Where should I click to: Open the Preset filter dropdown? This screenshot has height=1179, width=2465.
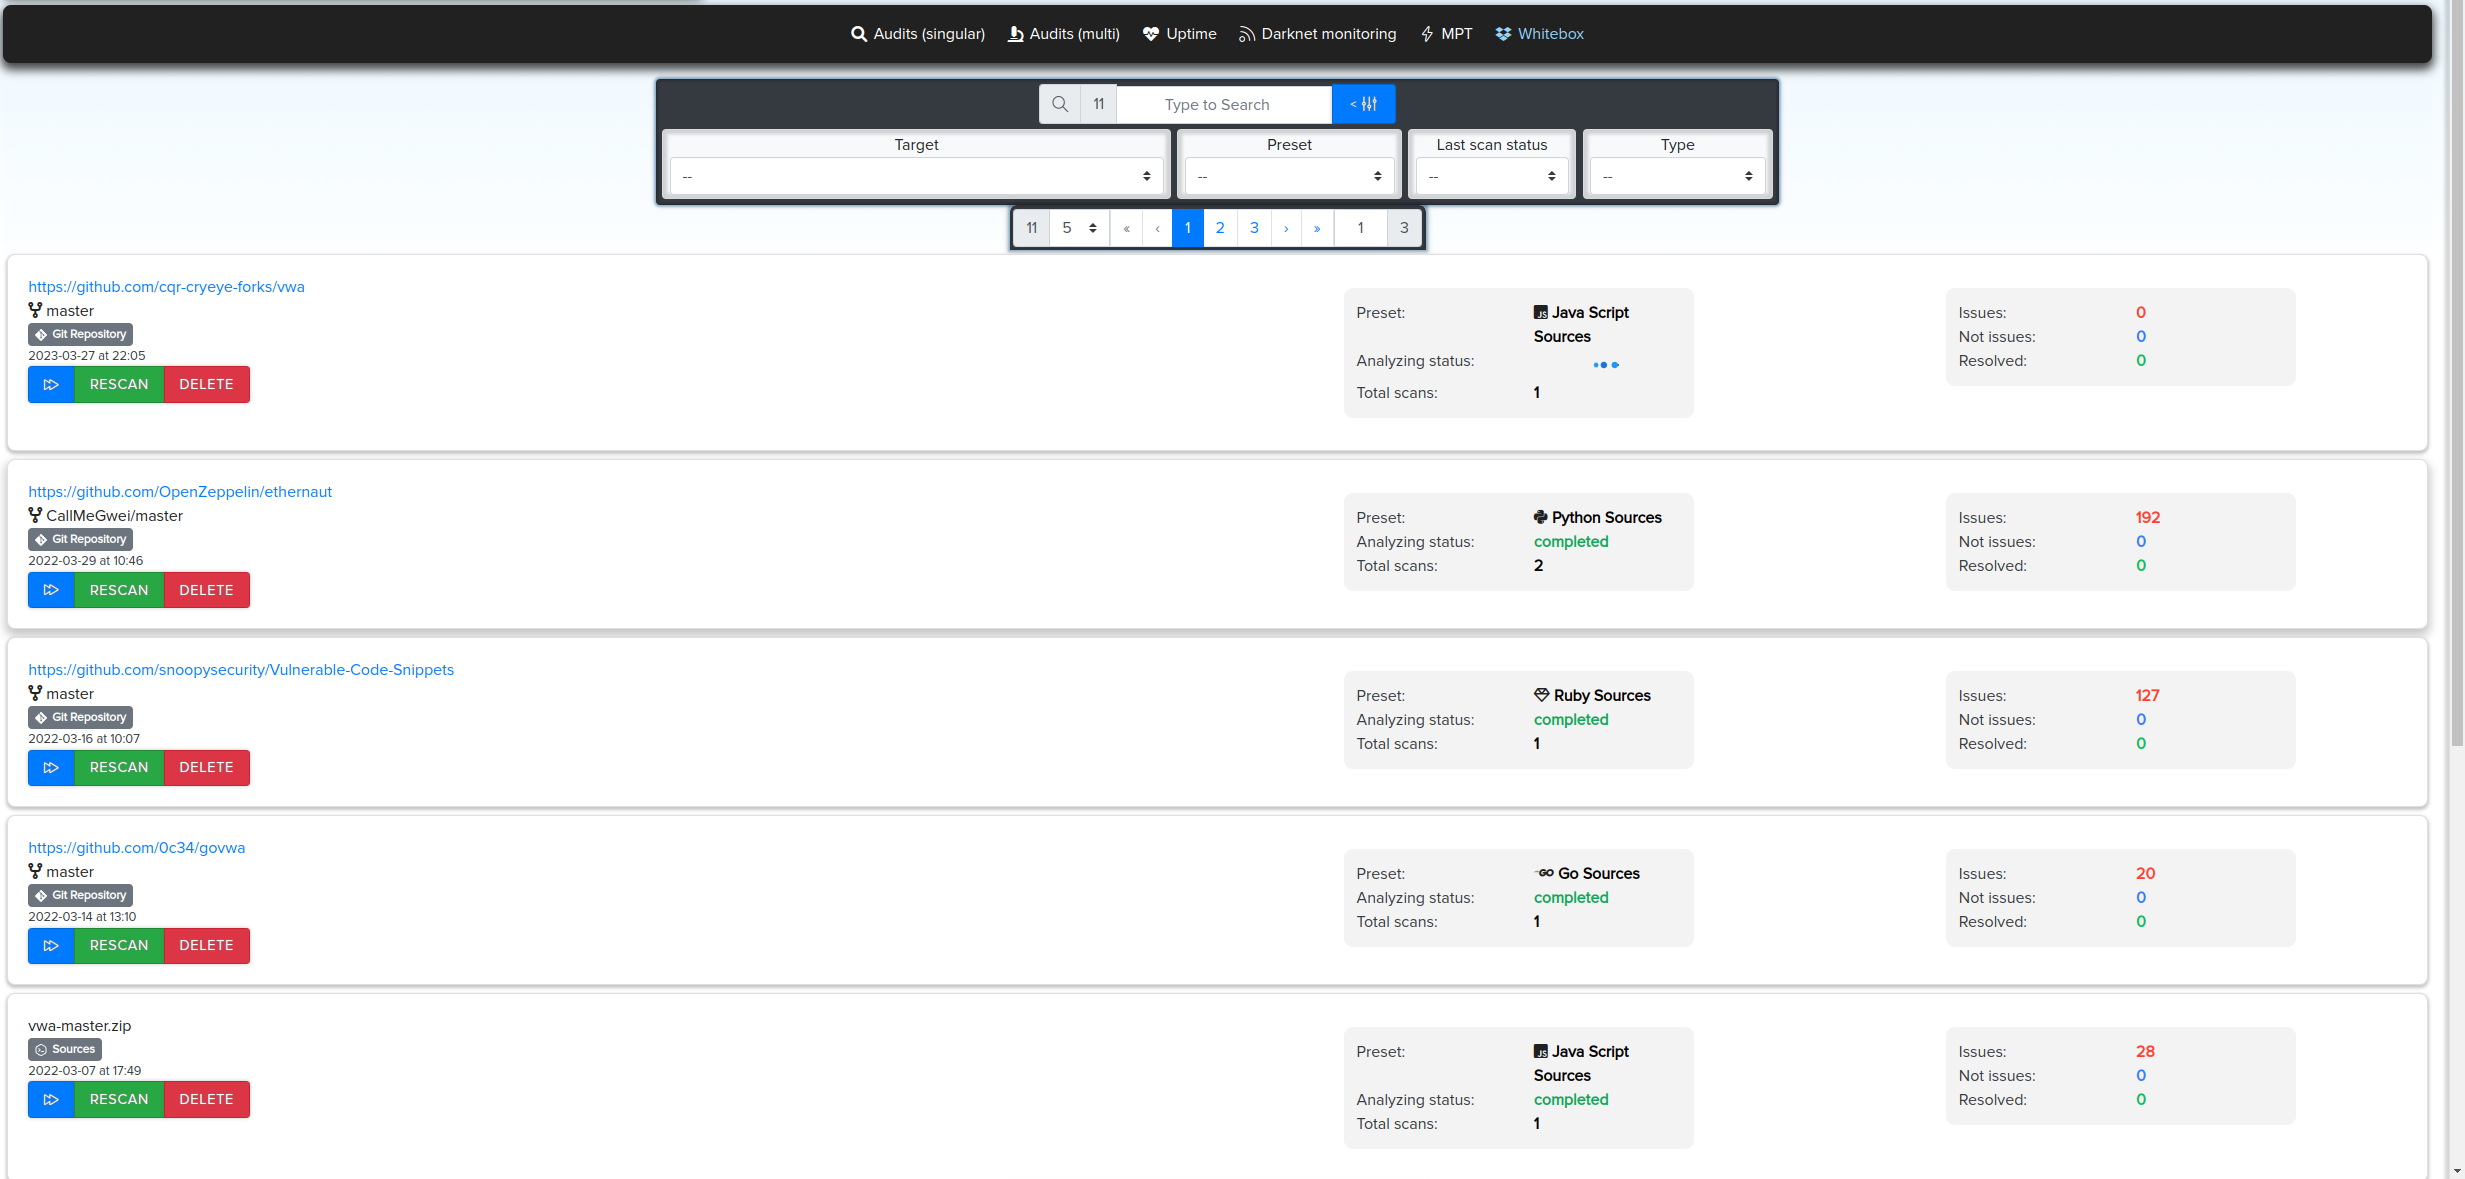[x=1289, y=176]
